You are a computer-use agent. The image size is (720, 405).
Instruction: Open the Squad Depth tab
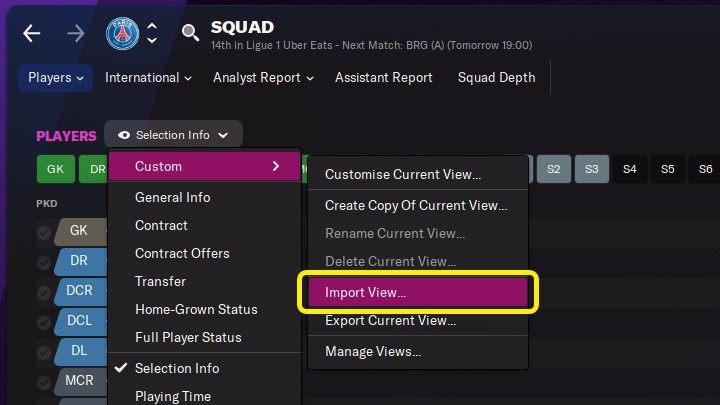click(496, 77)
